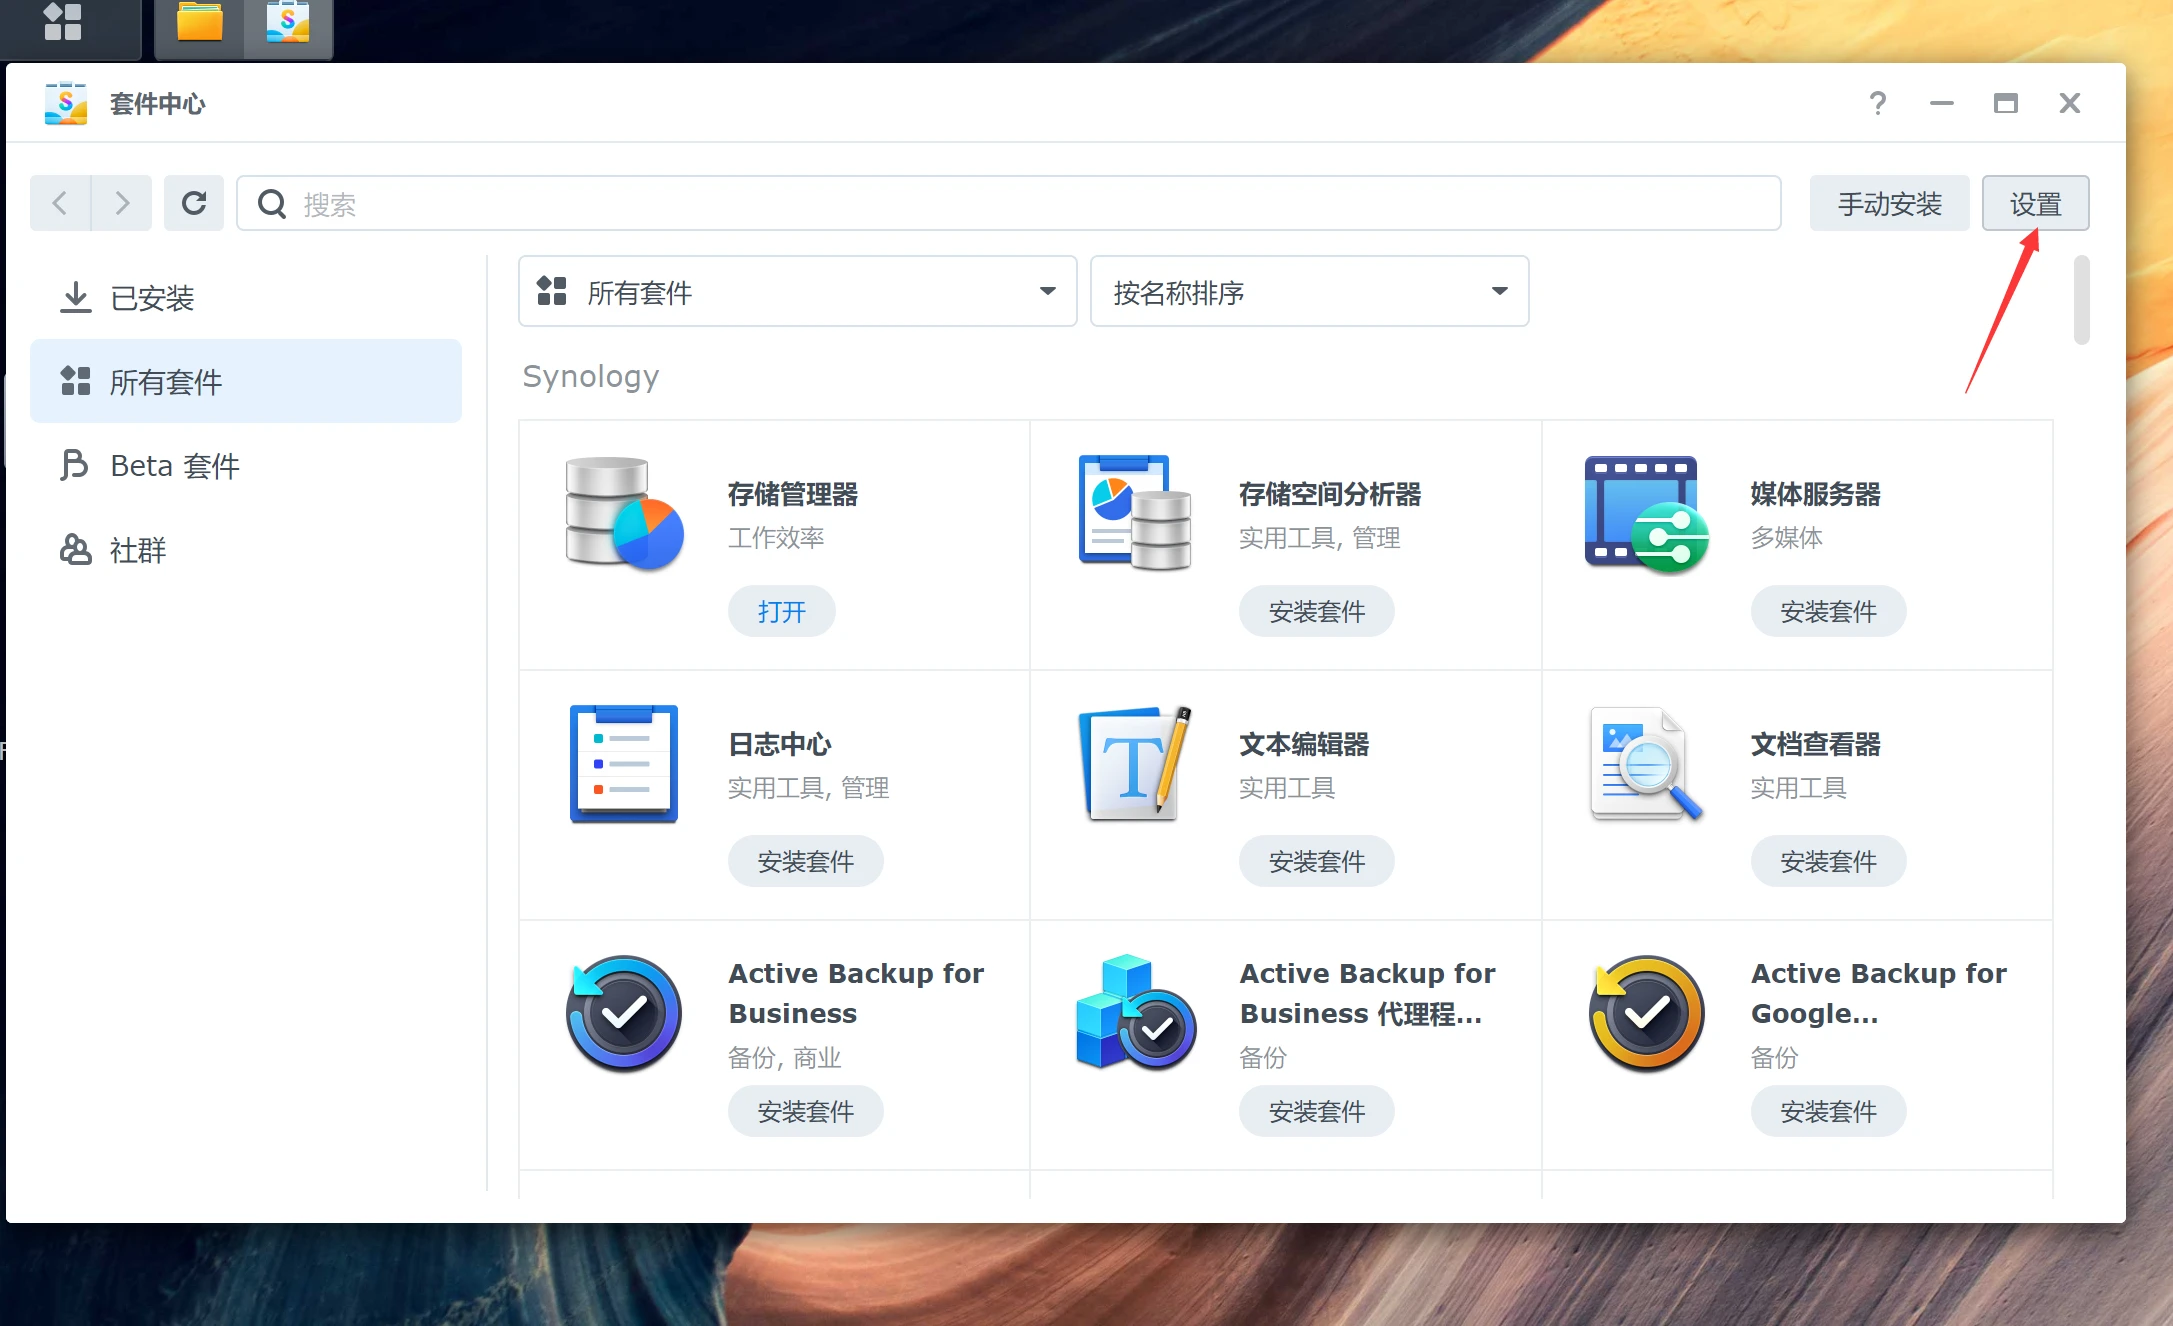
Task: Go back with the left arrow
Action: [60, 204]
